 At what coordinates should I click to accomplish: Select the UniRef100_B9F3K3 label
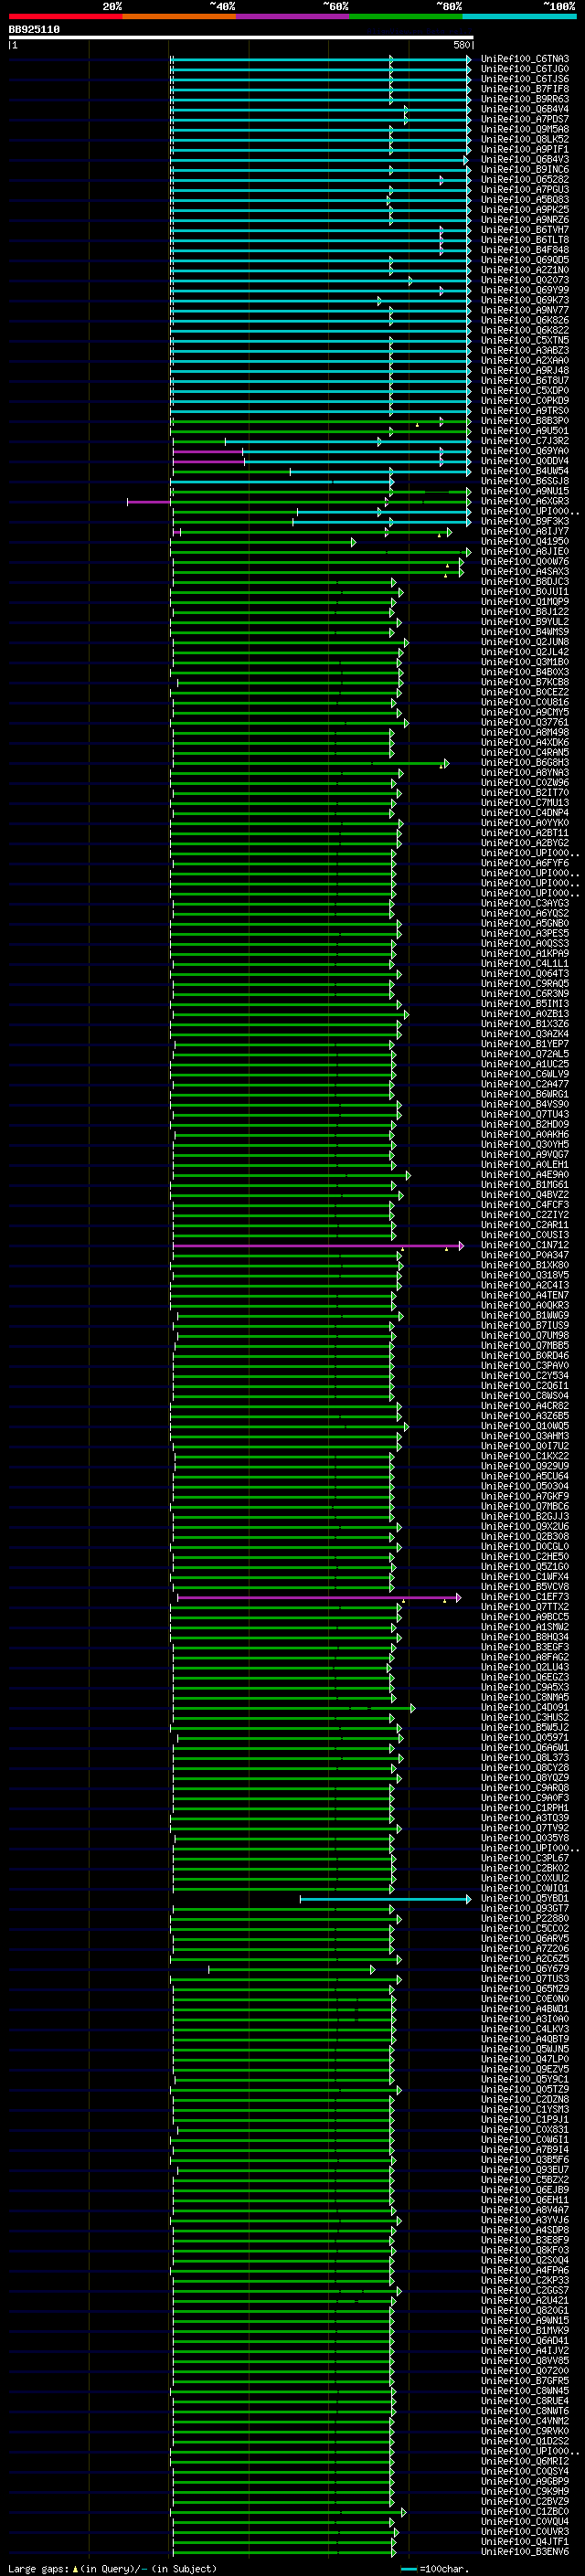click(x=525, y=521)
